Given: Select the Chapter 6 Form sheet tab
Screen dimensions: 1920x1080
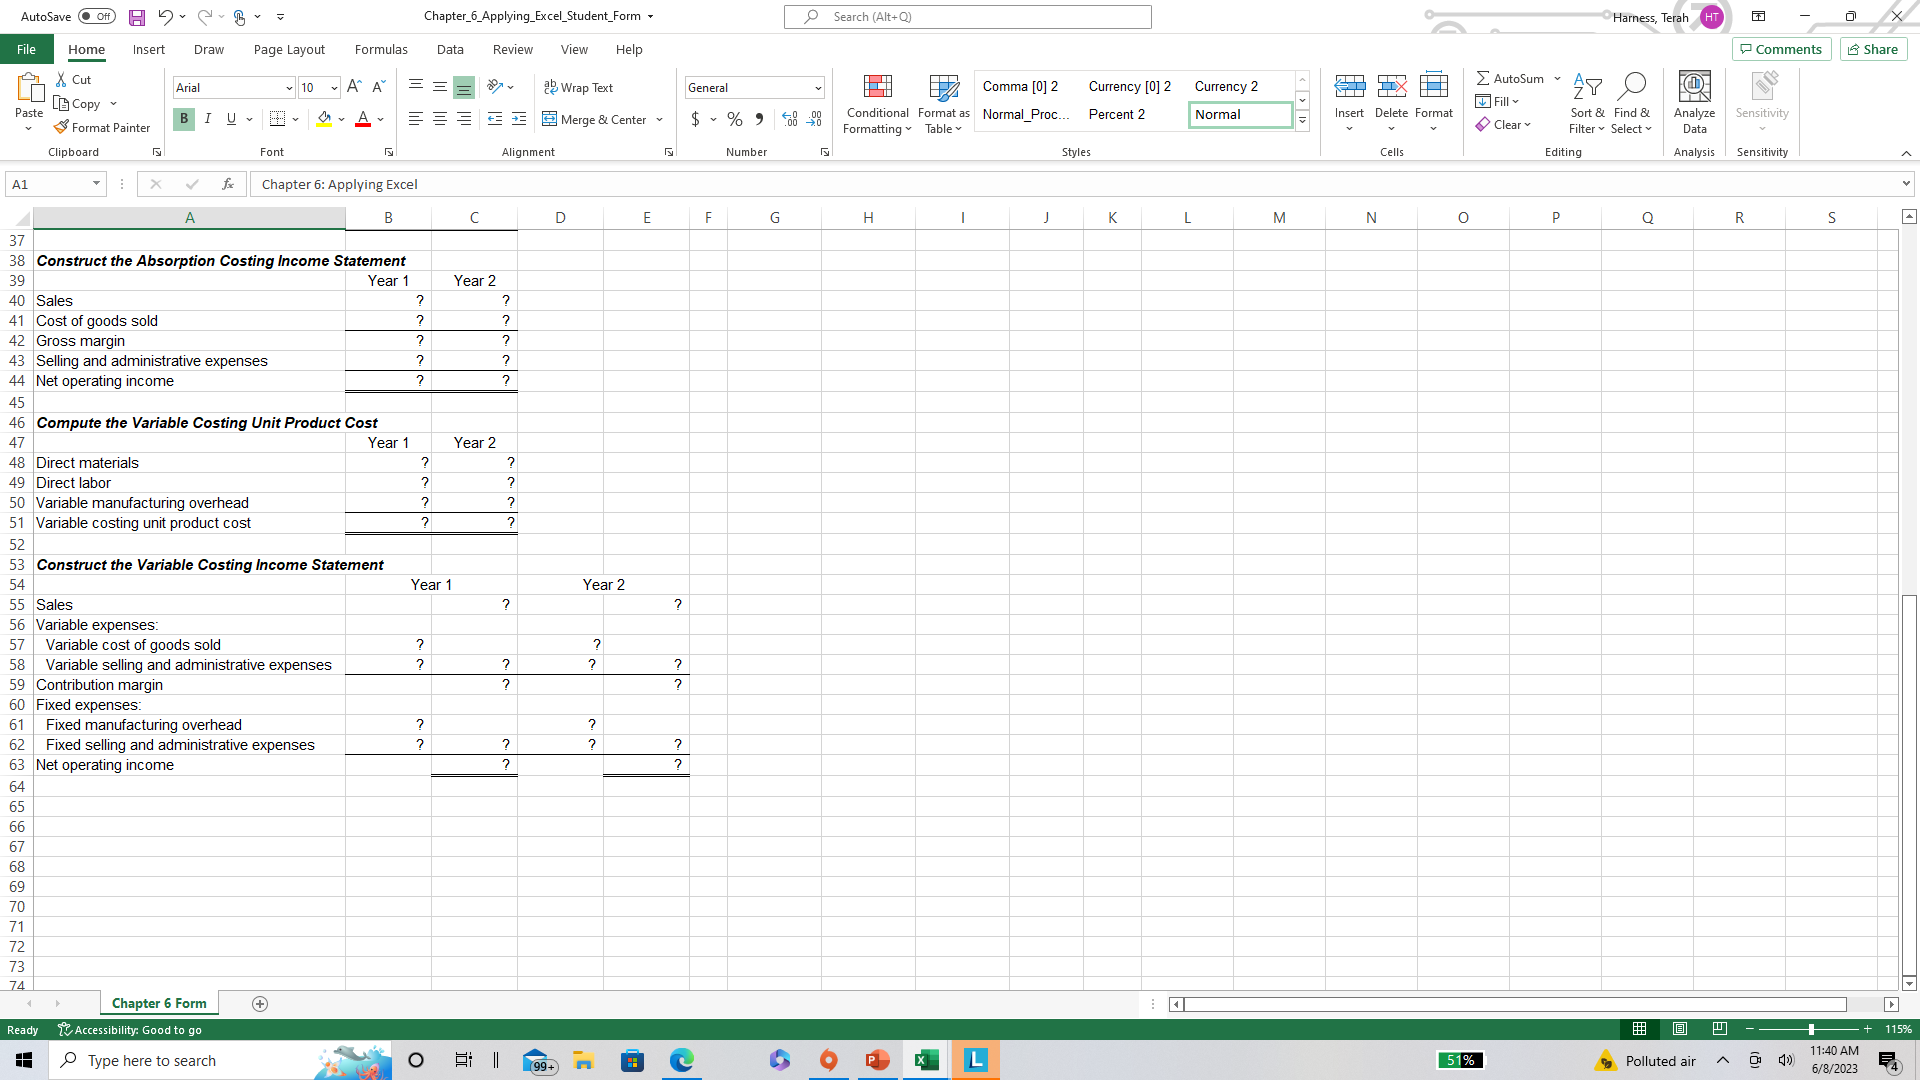Looking at the screenshot, I should pos(158,1003).
